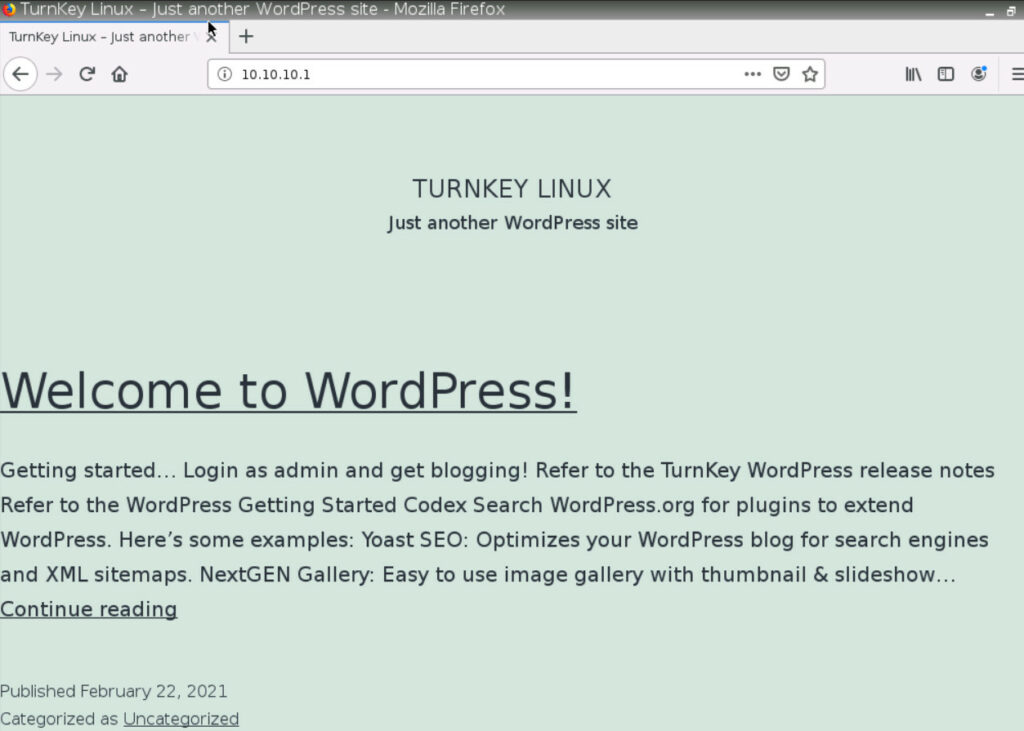Screen dimensions: 1024x731
Task: Close the TurnKey Linux tab
Action: click(x=211, y=37)
